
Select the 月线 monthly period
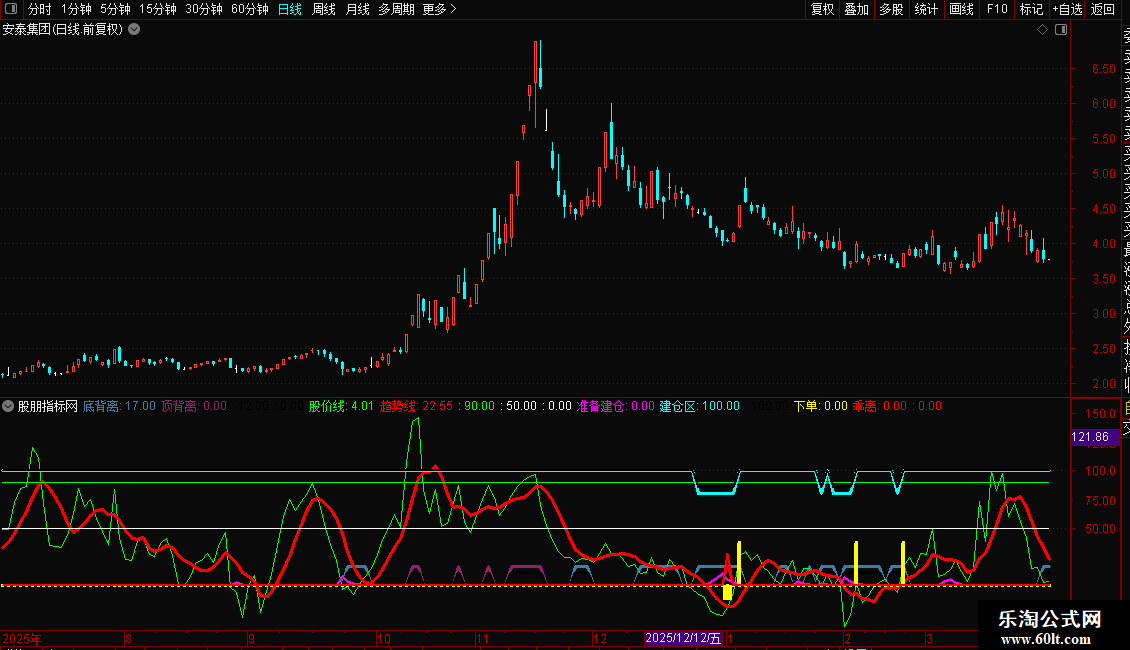tap(357, 9)
